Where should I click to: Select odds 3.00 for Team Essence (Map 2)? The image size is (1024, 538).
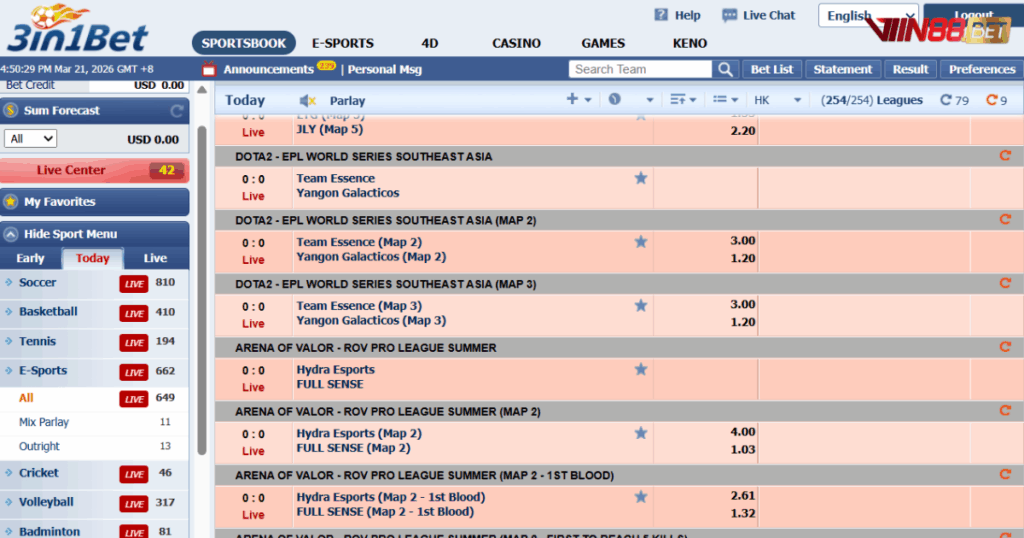pos(743,241)
